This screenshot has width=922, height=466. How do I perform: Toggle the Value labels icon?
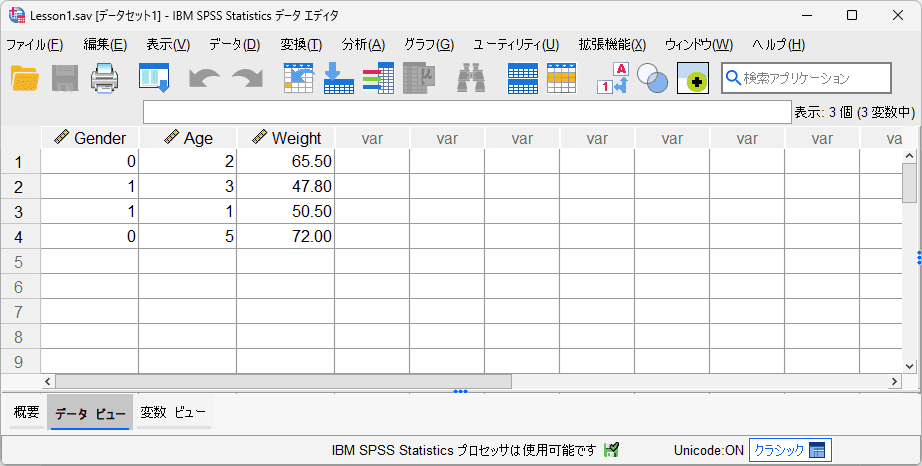pyautogui.click(x=613, y=78)
